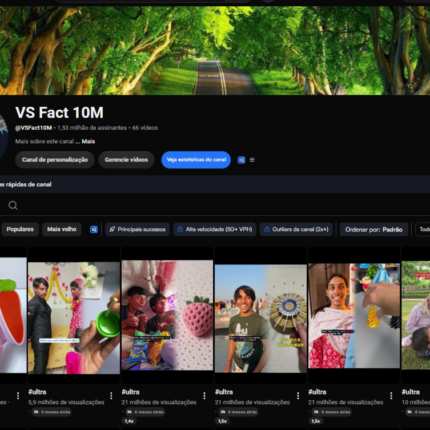Viewport: 430px width, 430px height.
Task: Click the Gerencie vídeos button
Action: 126,160
